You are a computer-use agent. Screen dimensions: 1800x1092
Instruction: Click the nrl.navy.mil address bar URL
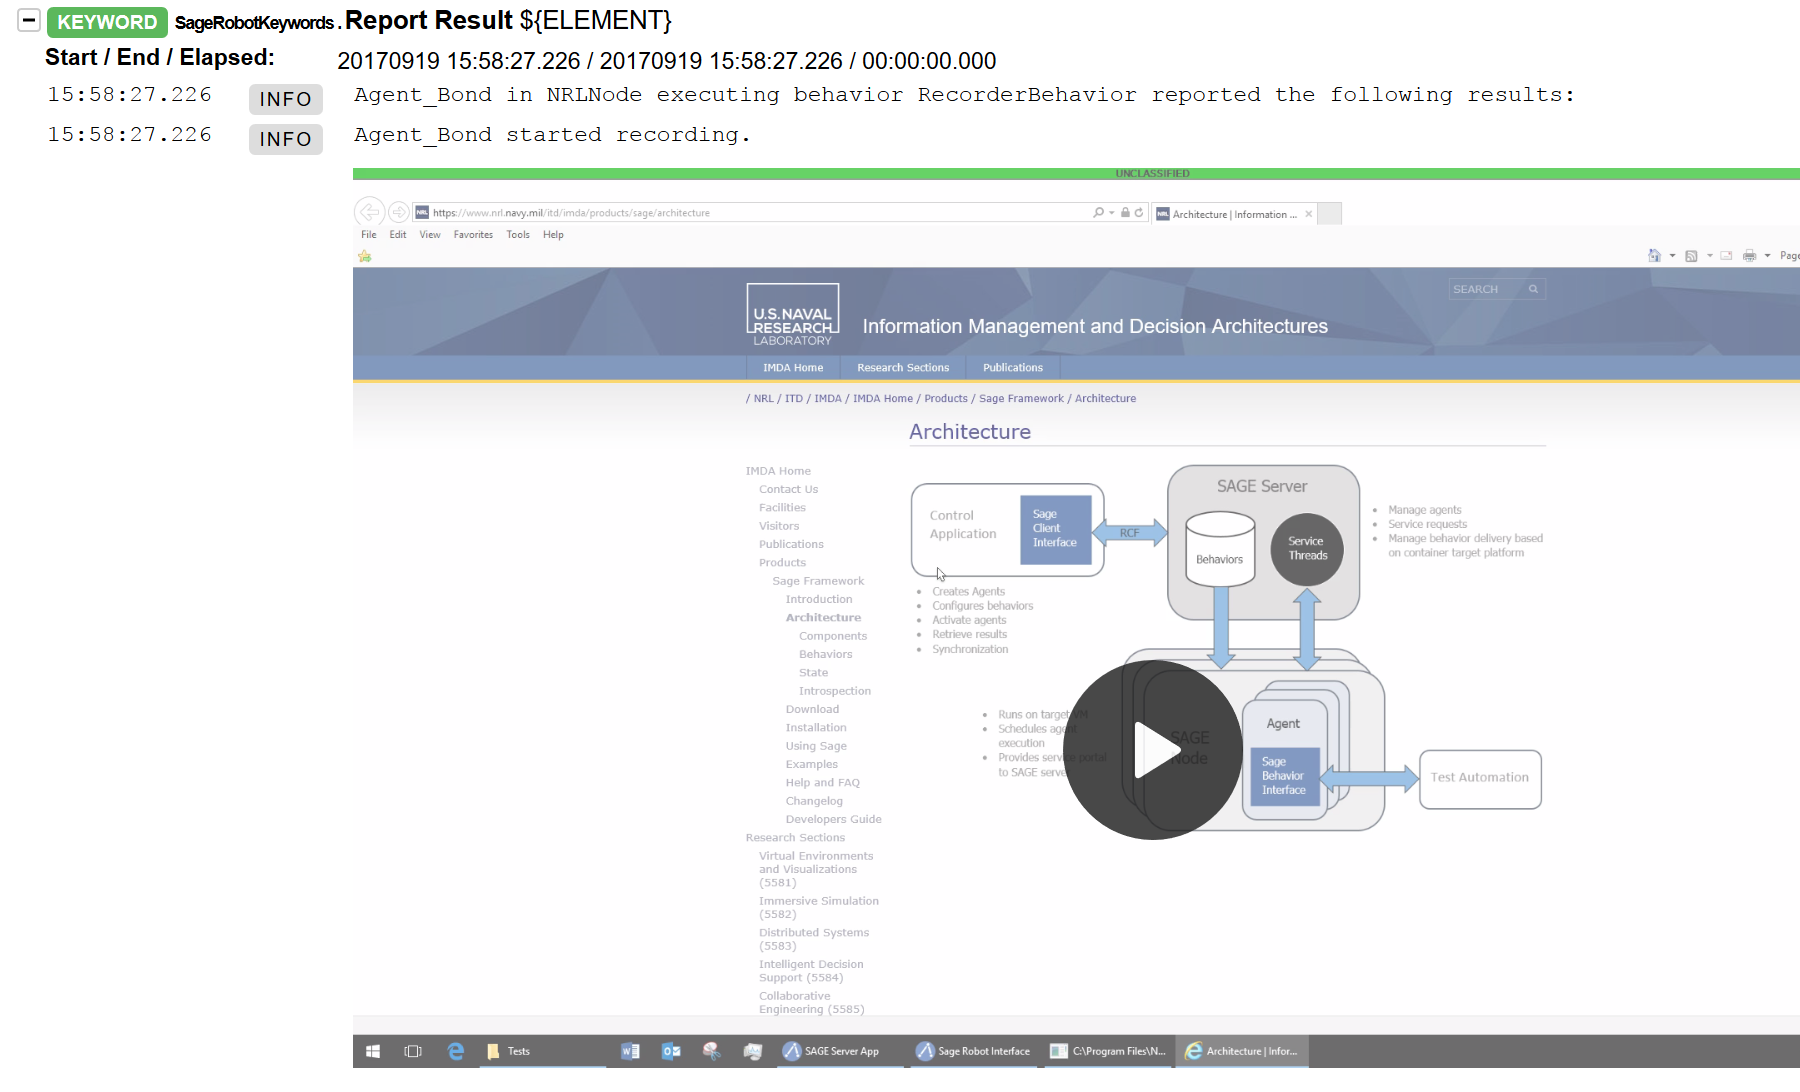tap(571, 213)
